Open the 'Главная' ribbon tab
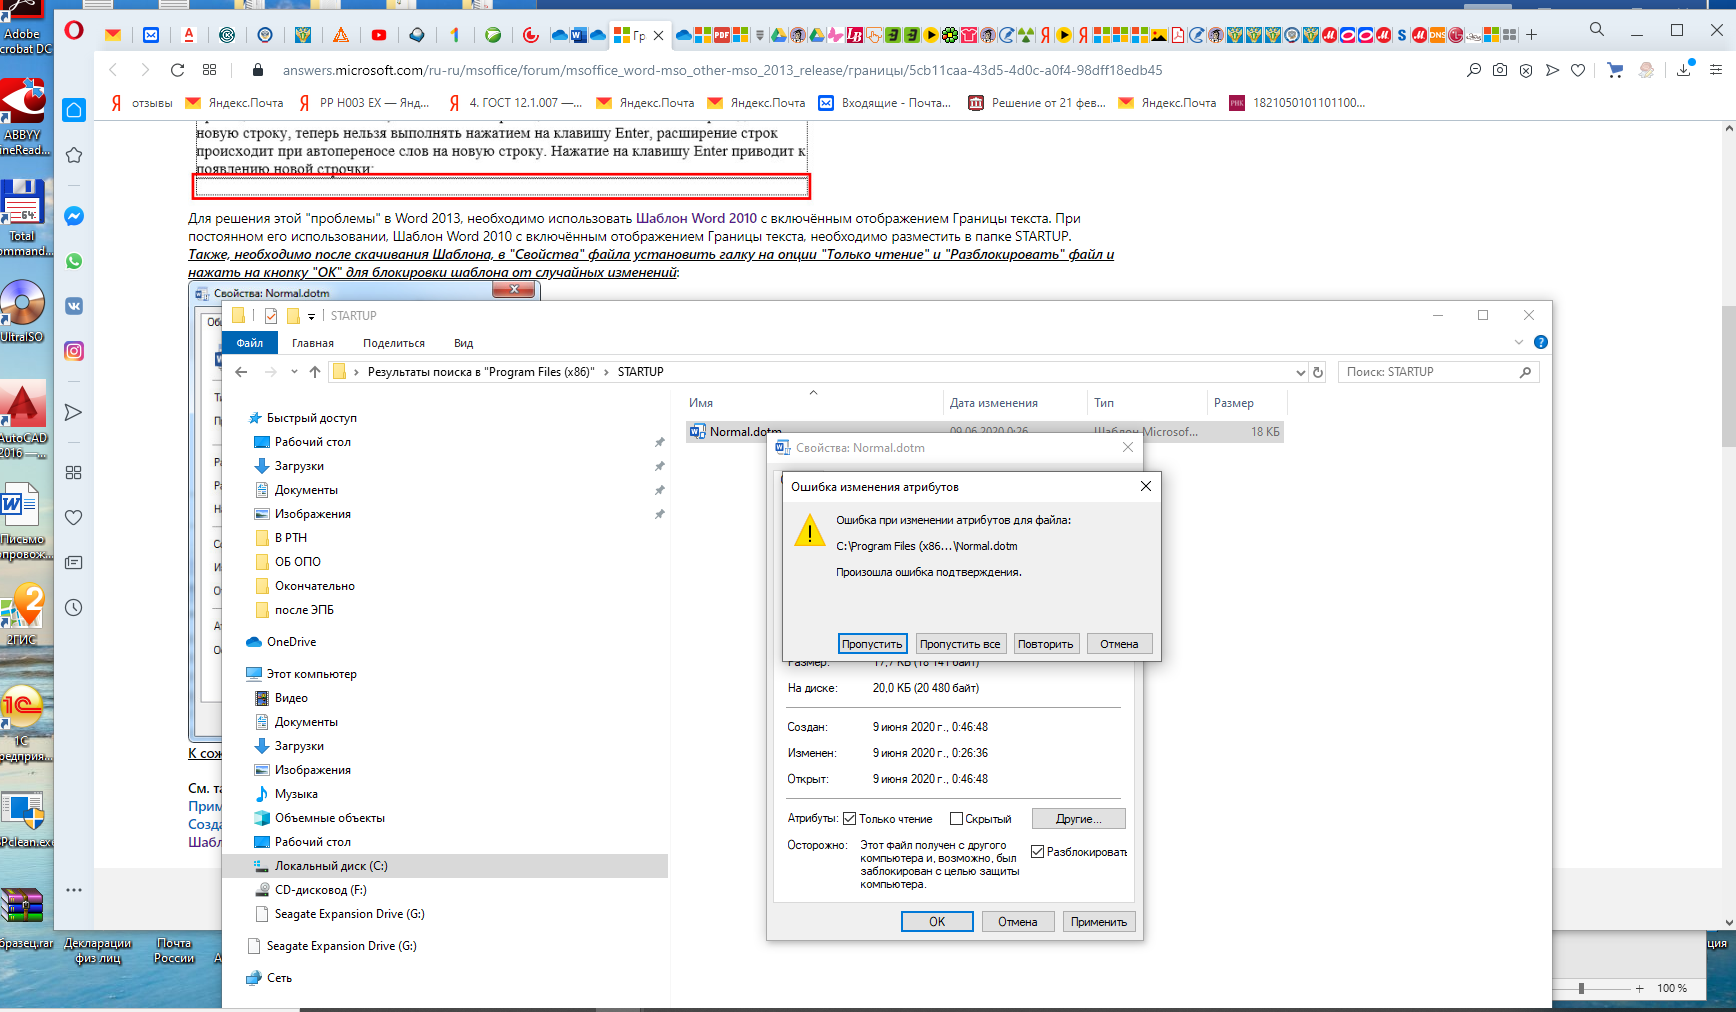The image size is (1736, 1012). [313, 343]
